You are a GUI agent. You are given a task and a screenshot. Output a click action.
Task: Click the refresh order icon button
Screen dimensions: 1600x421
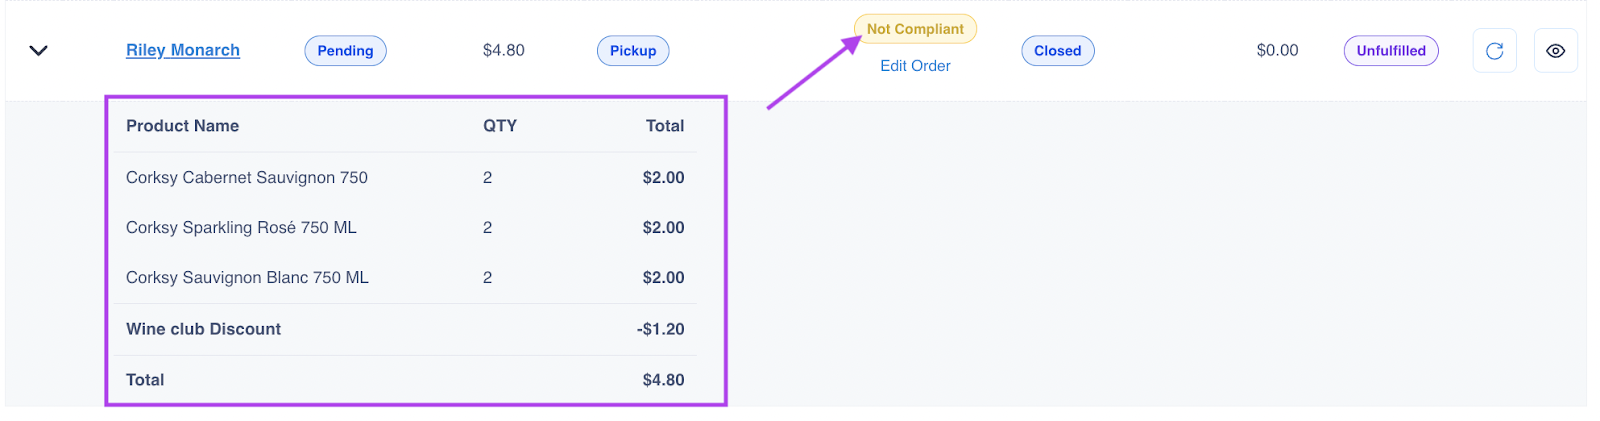point(1494,51)
